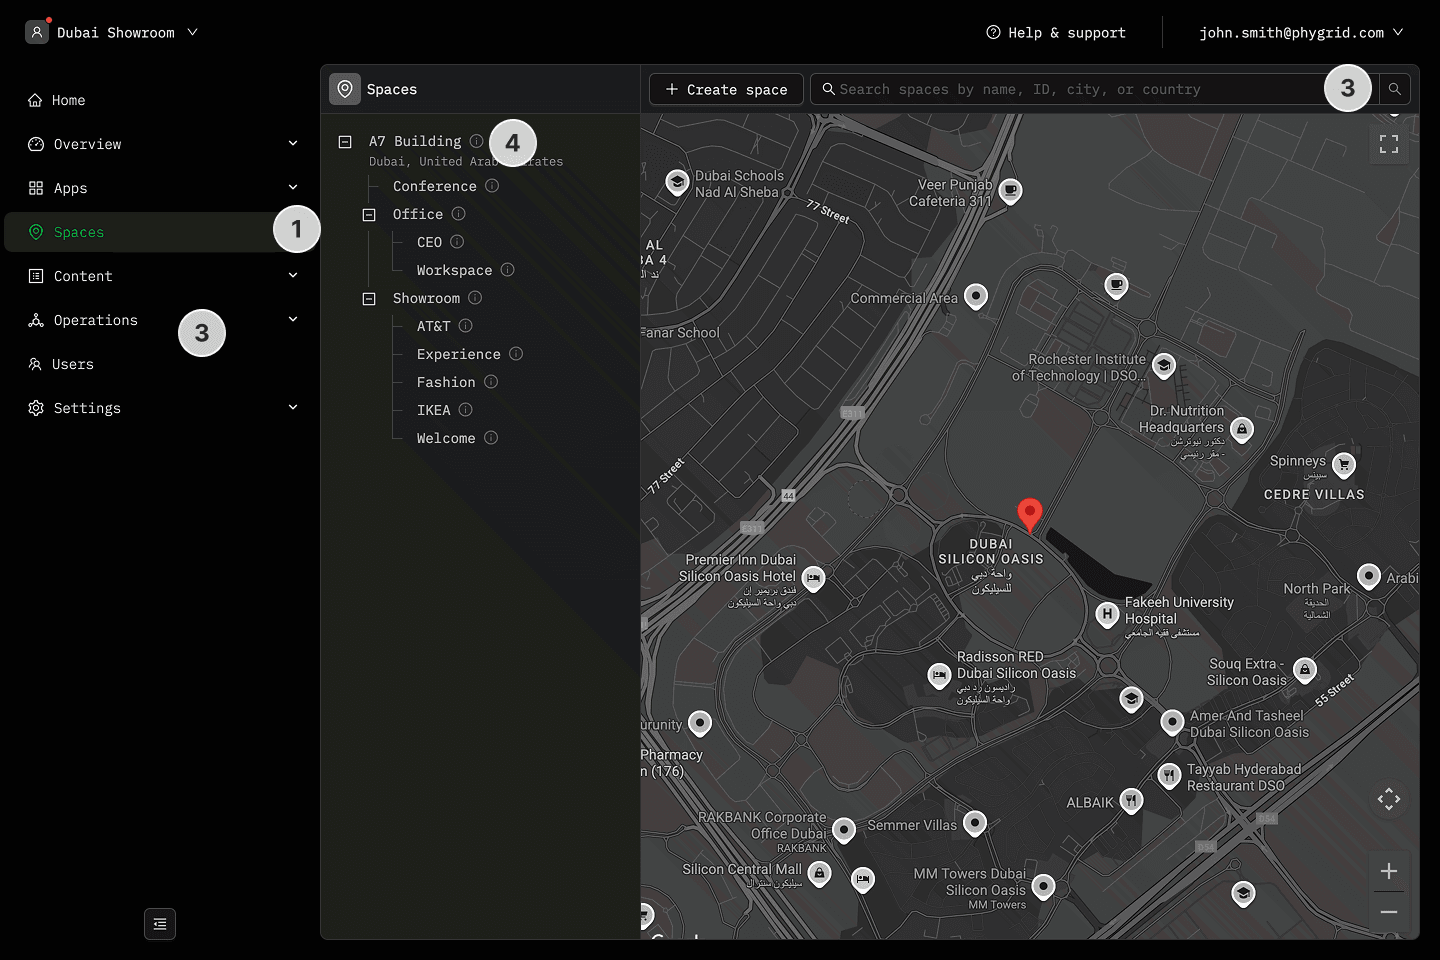The width and height of the screenshot is (1440, 960).
Task: Collapse the A7 Building tree node
Action: pos(345,142)
